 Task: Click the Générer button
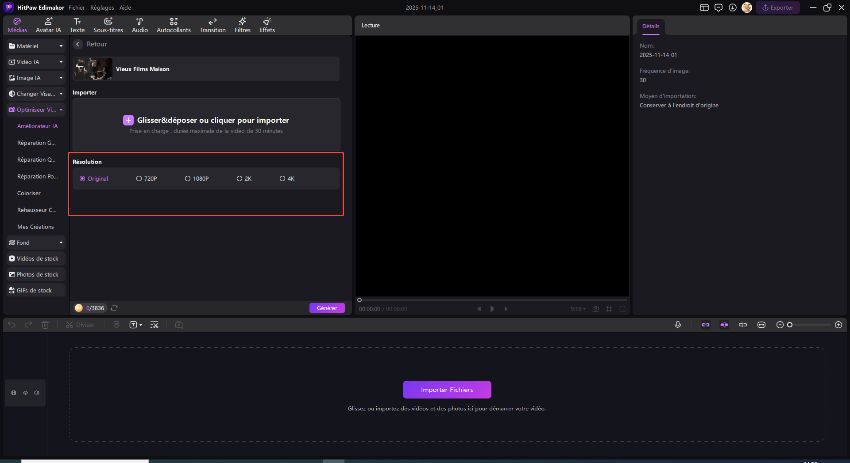click(327, 308)
